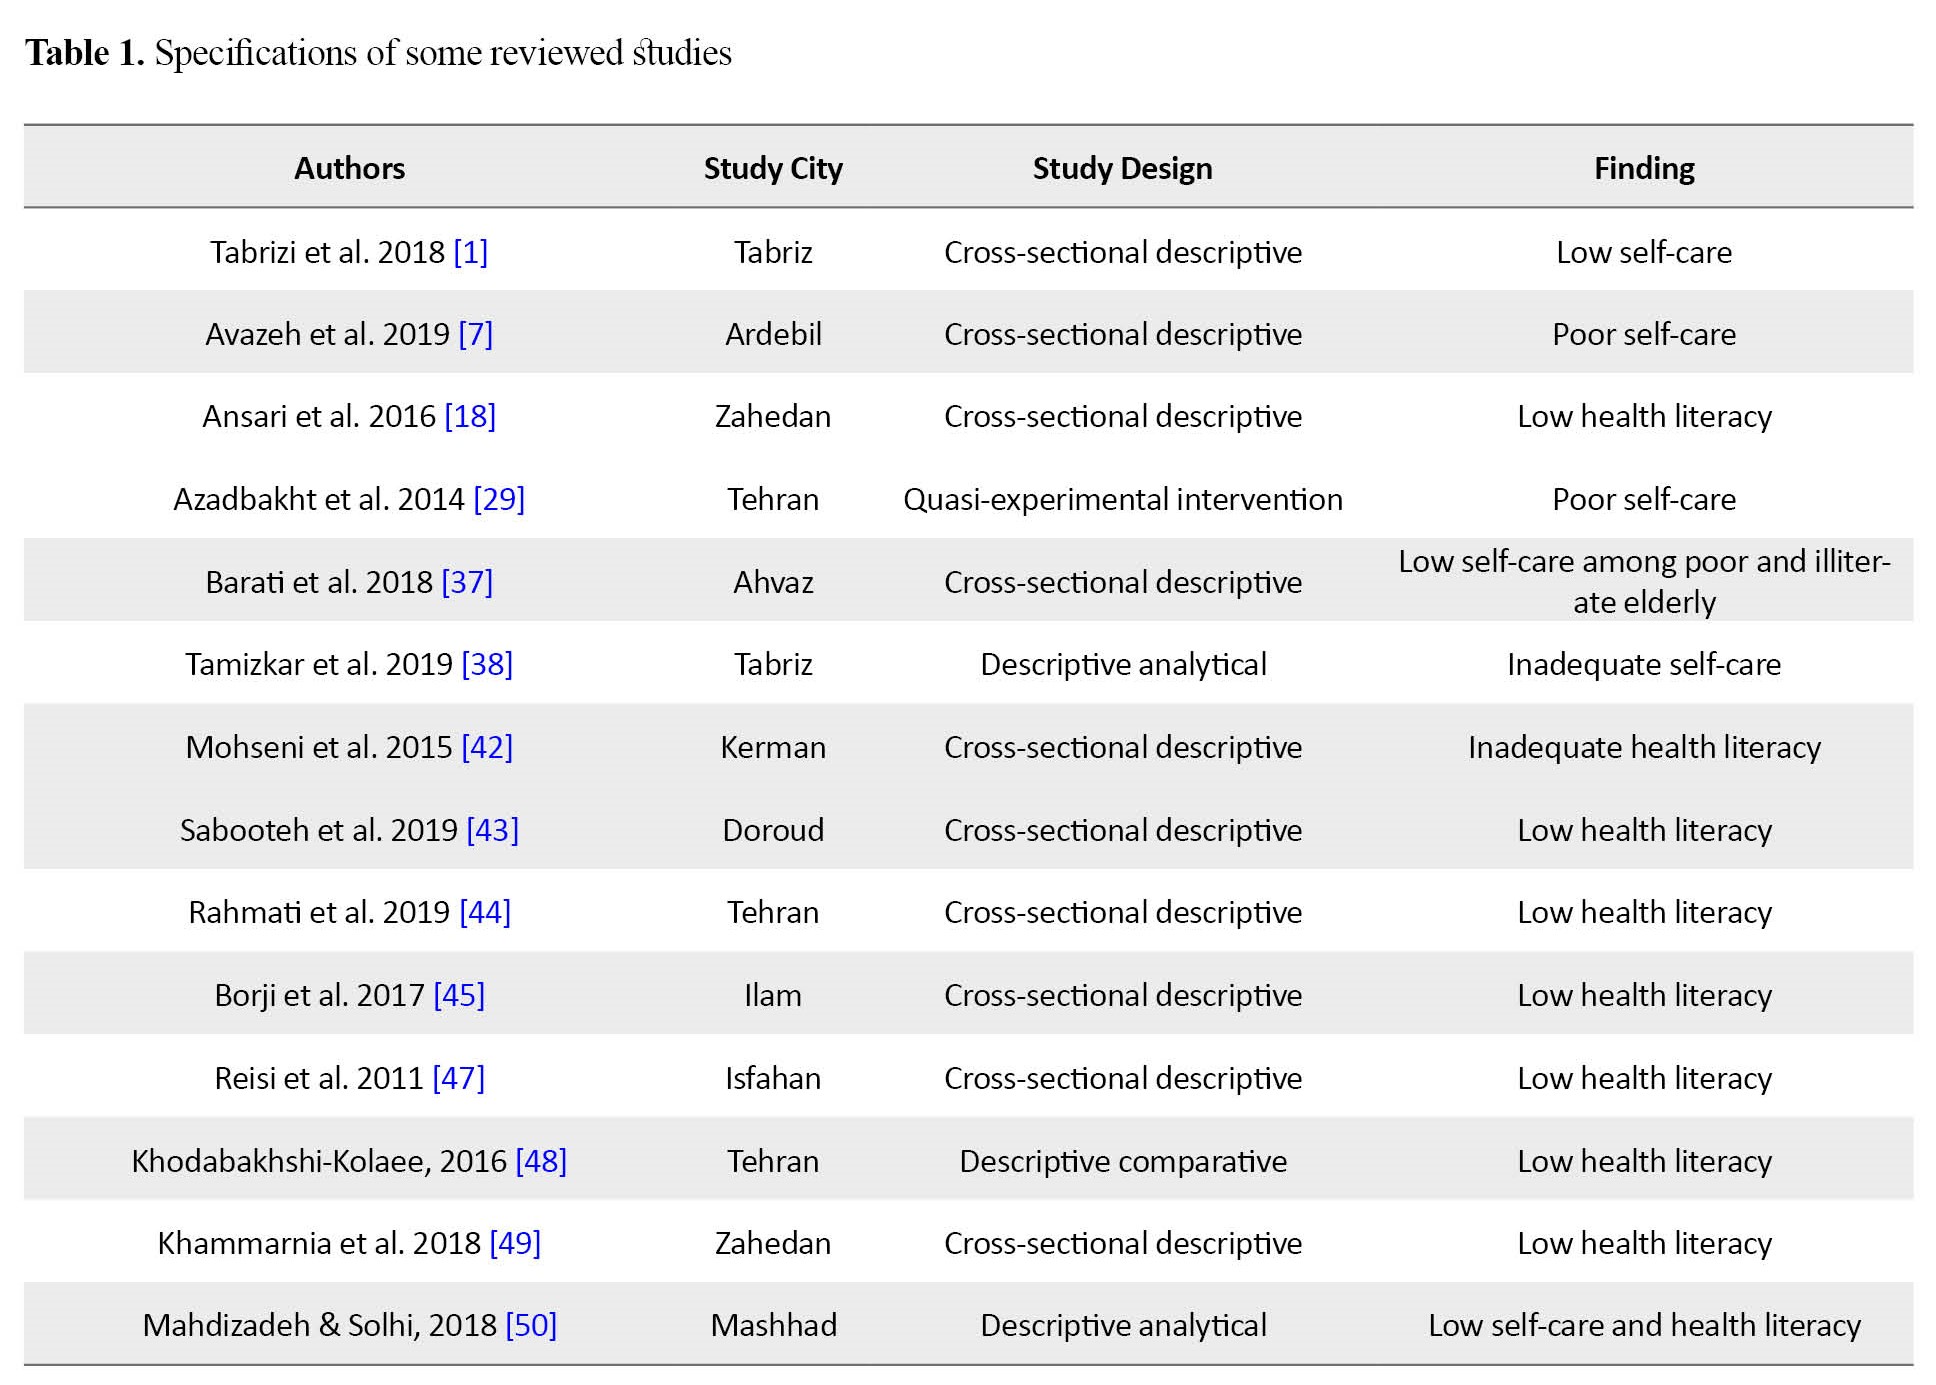This screenshot has width=1936, height=1385.
Task: Open citation link [42] for Mohseni
Action: click(x=487, y=747)
